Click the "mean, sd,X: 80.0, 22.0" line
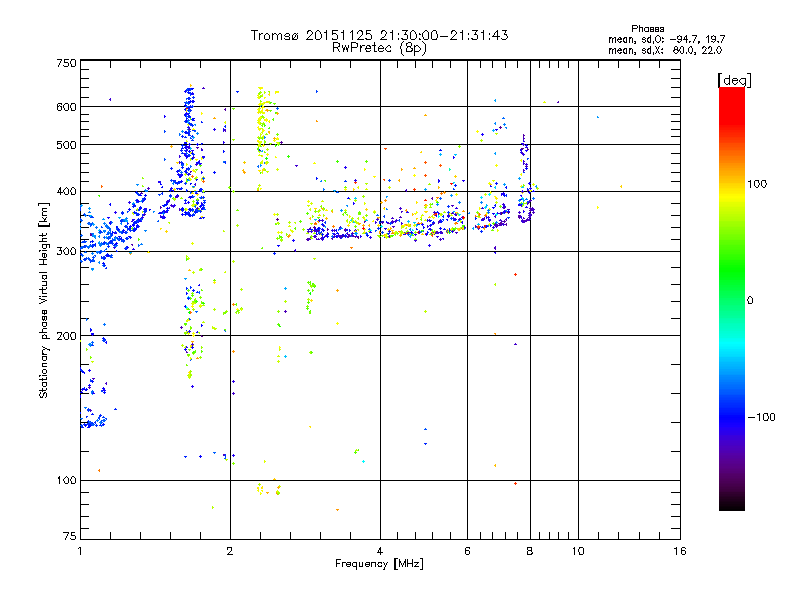 click(x=665, y=50)
